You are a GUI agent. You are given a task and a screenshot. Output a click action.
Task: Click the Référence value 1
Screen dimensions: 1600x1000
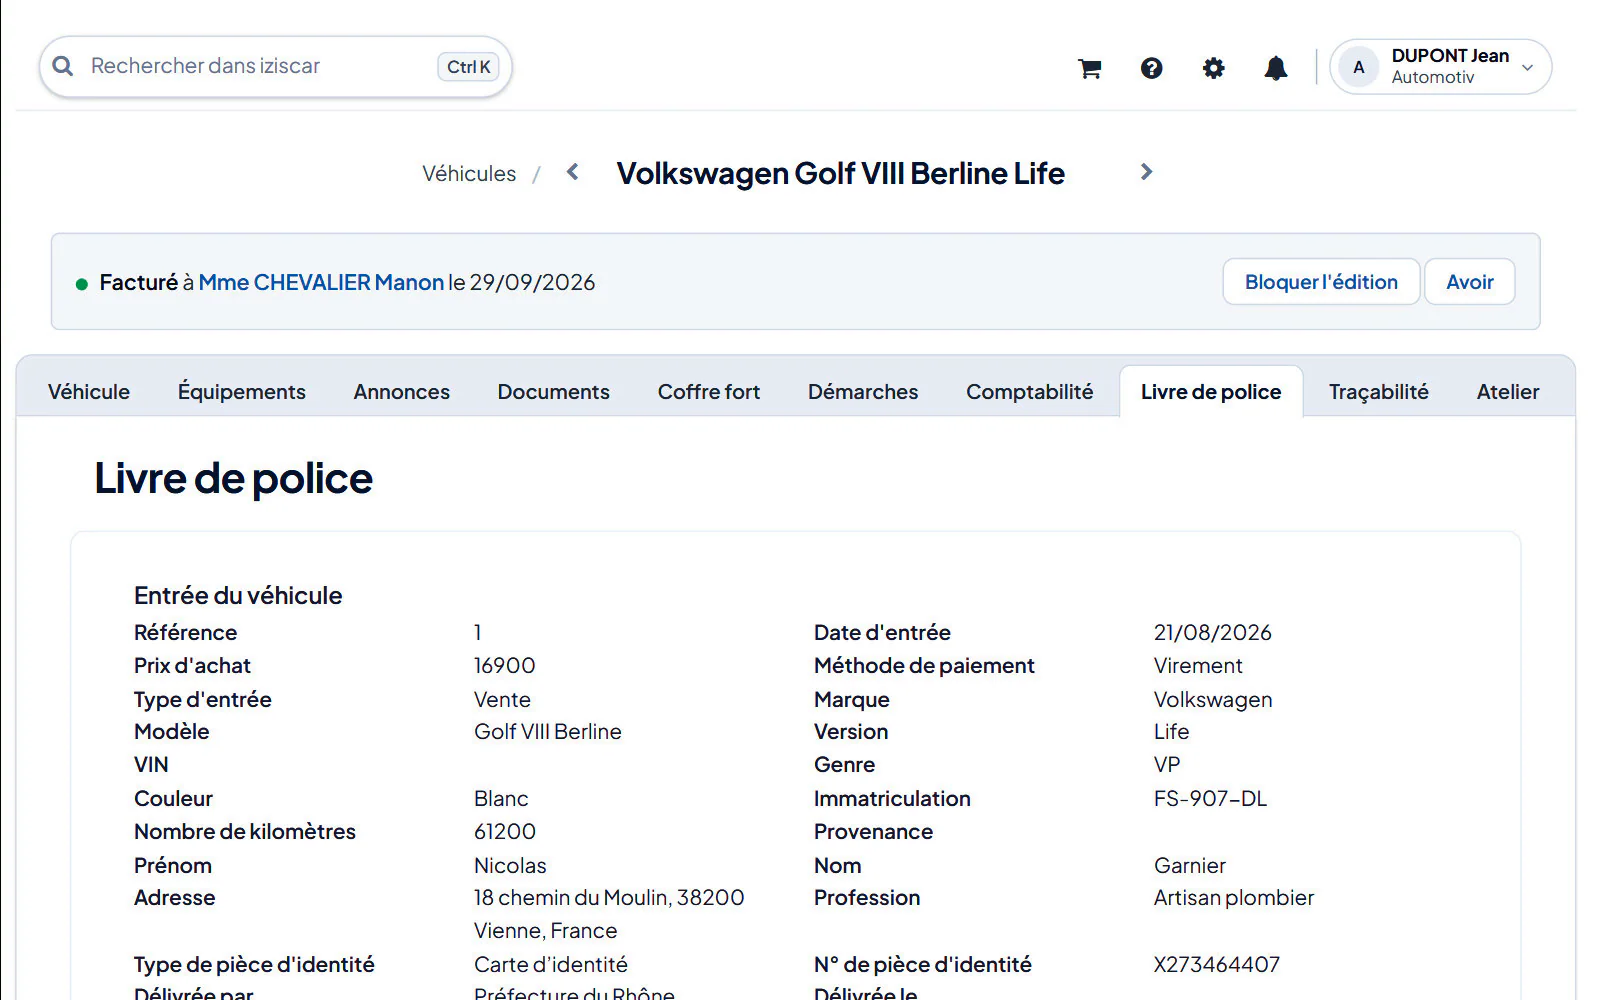point(478,633)
